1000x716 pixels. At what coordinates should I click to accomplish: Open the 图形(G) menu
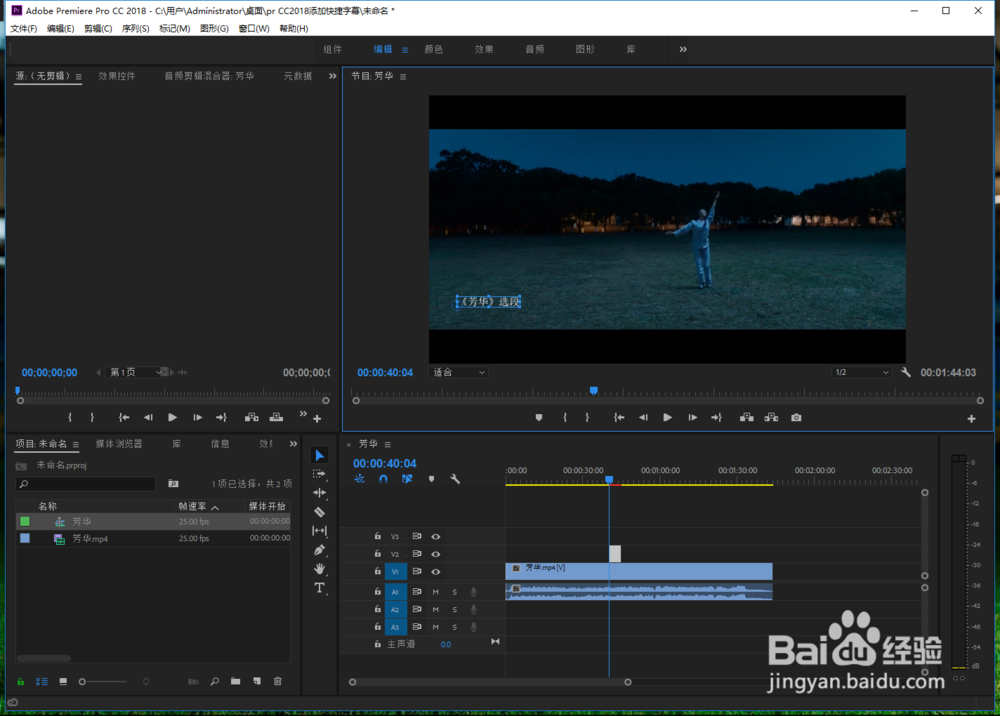pos(214,29)
